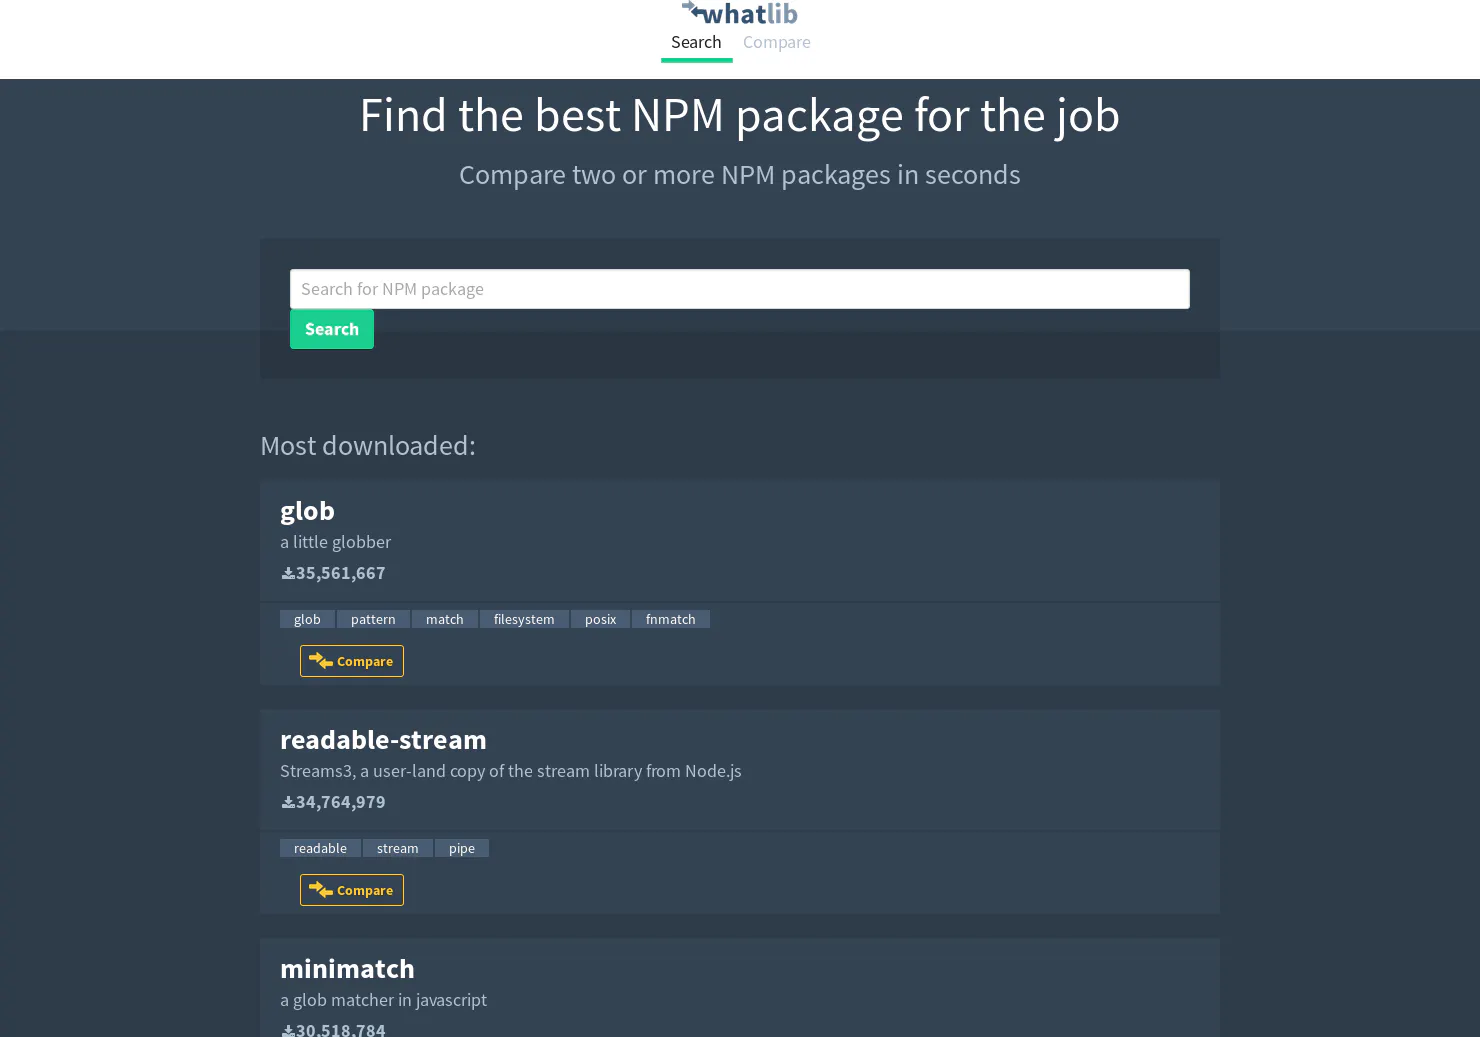Image resolution: width=1480 pixels, height=1037 pixels.
Task: Open the Search tab
Action: click(x=696, y=42)
